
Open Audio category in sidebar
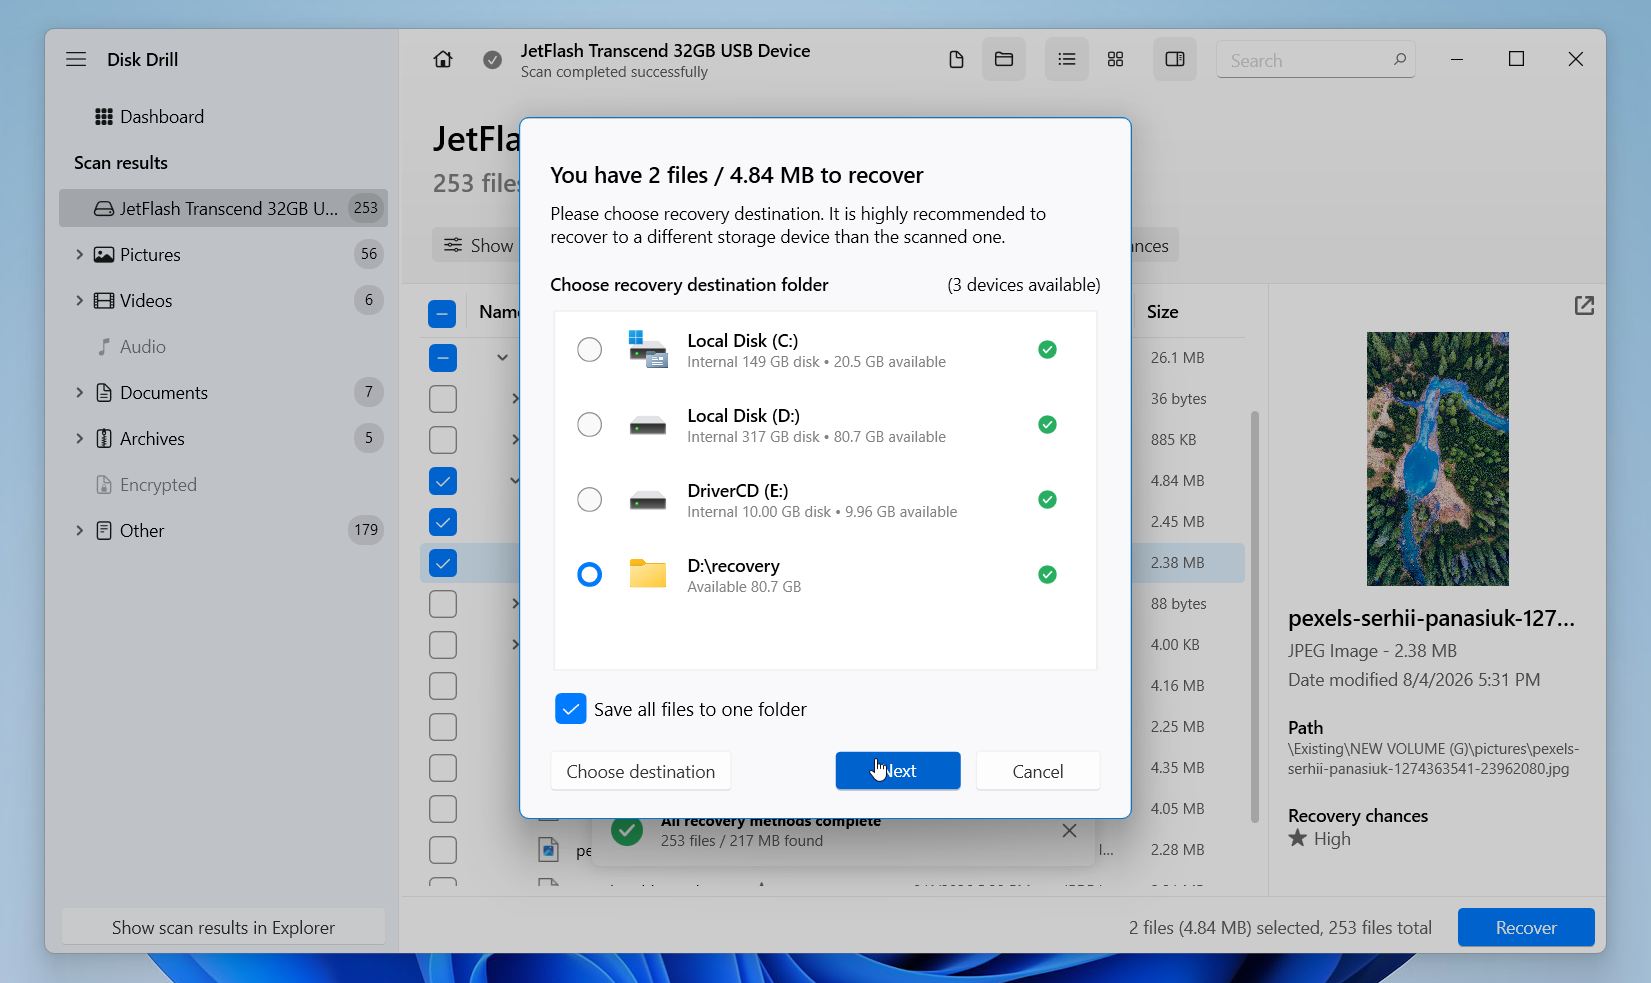pyautogui.click(x=224, y=347)
